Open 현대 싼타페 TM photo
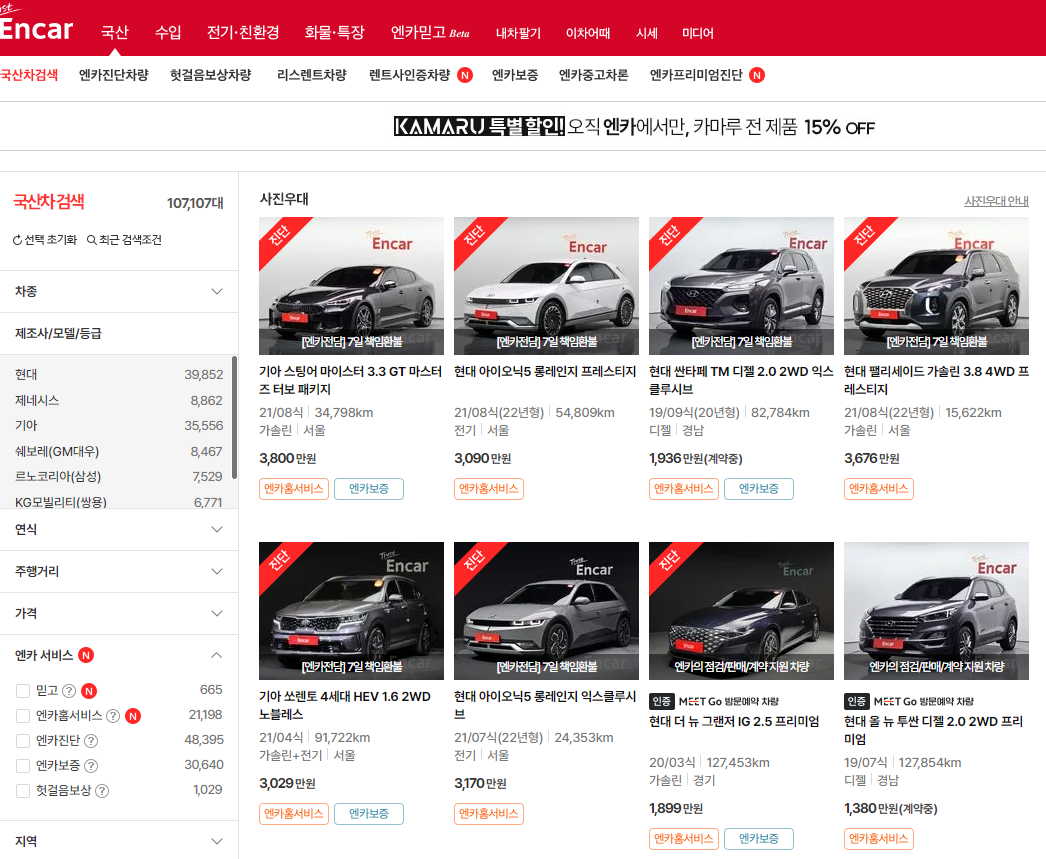The width and height of the screenshot is (1046, 859). [x=741, y=286]
